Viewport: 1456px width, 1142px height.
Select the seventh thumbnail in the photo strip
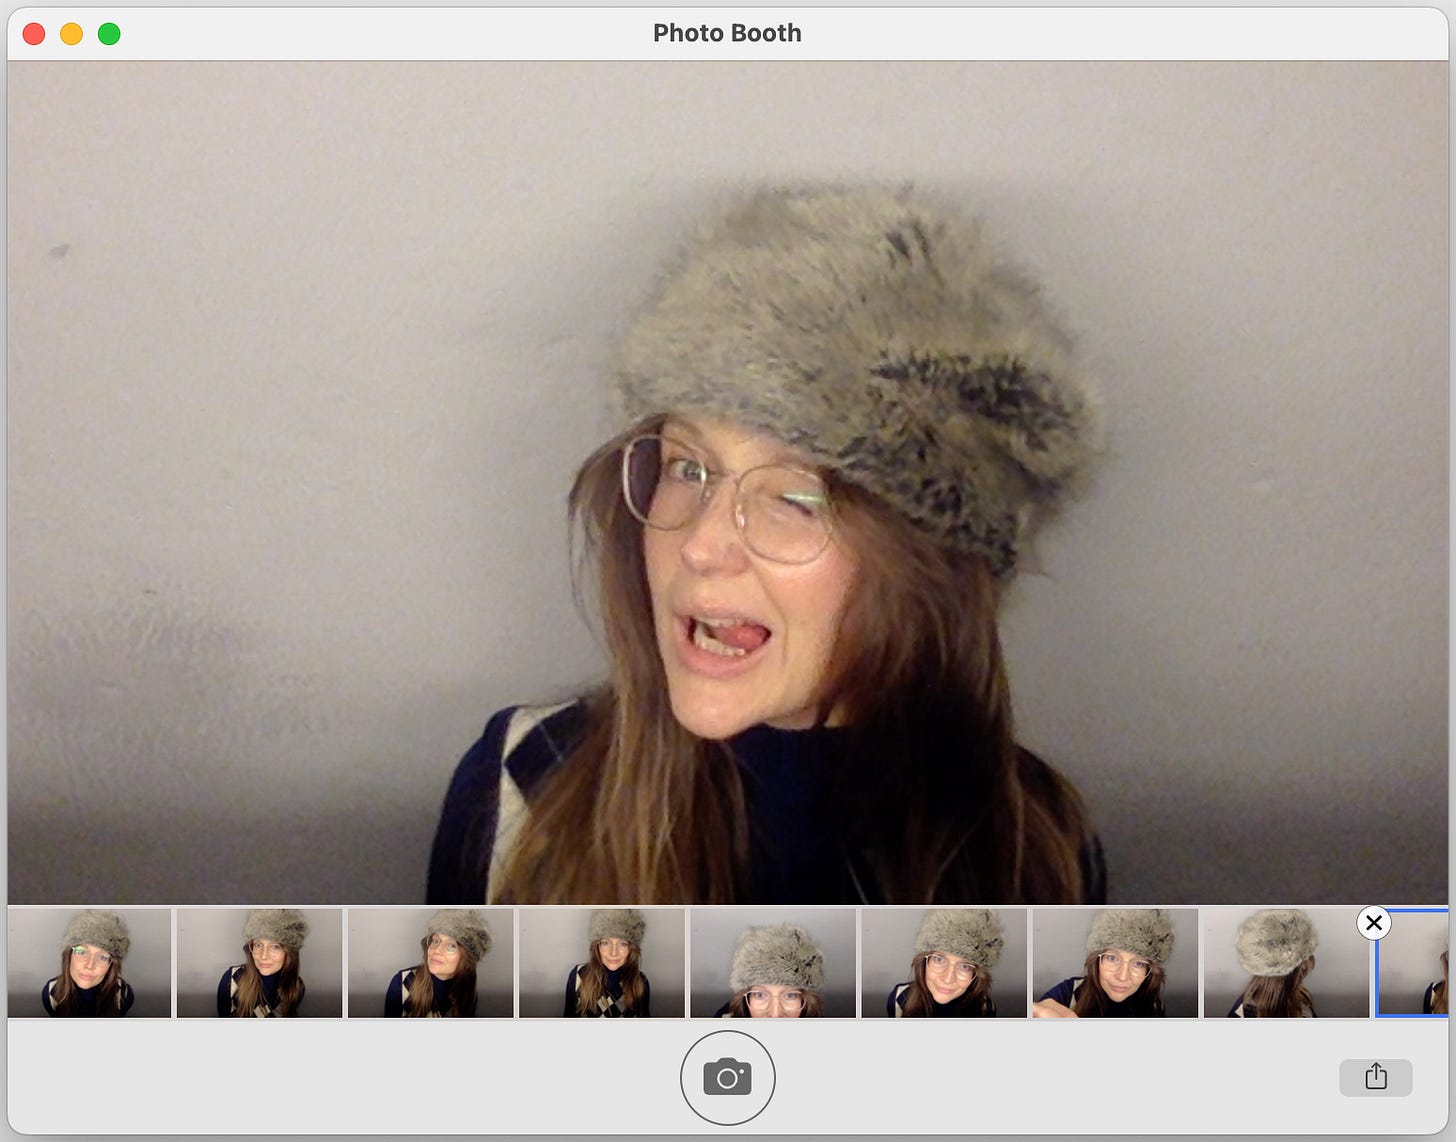1115,963
